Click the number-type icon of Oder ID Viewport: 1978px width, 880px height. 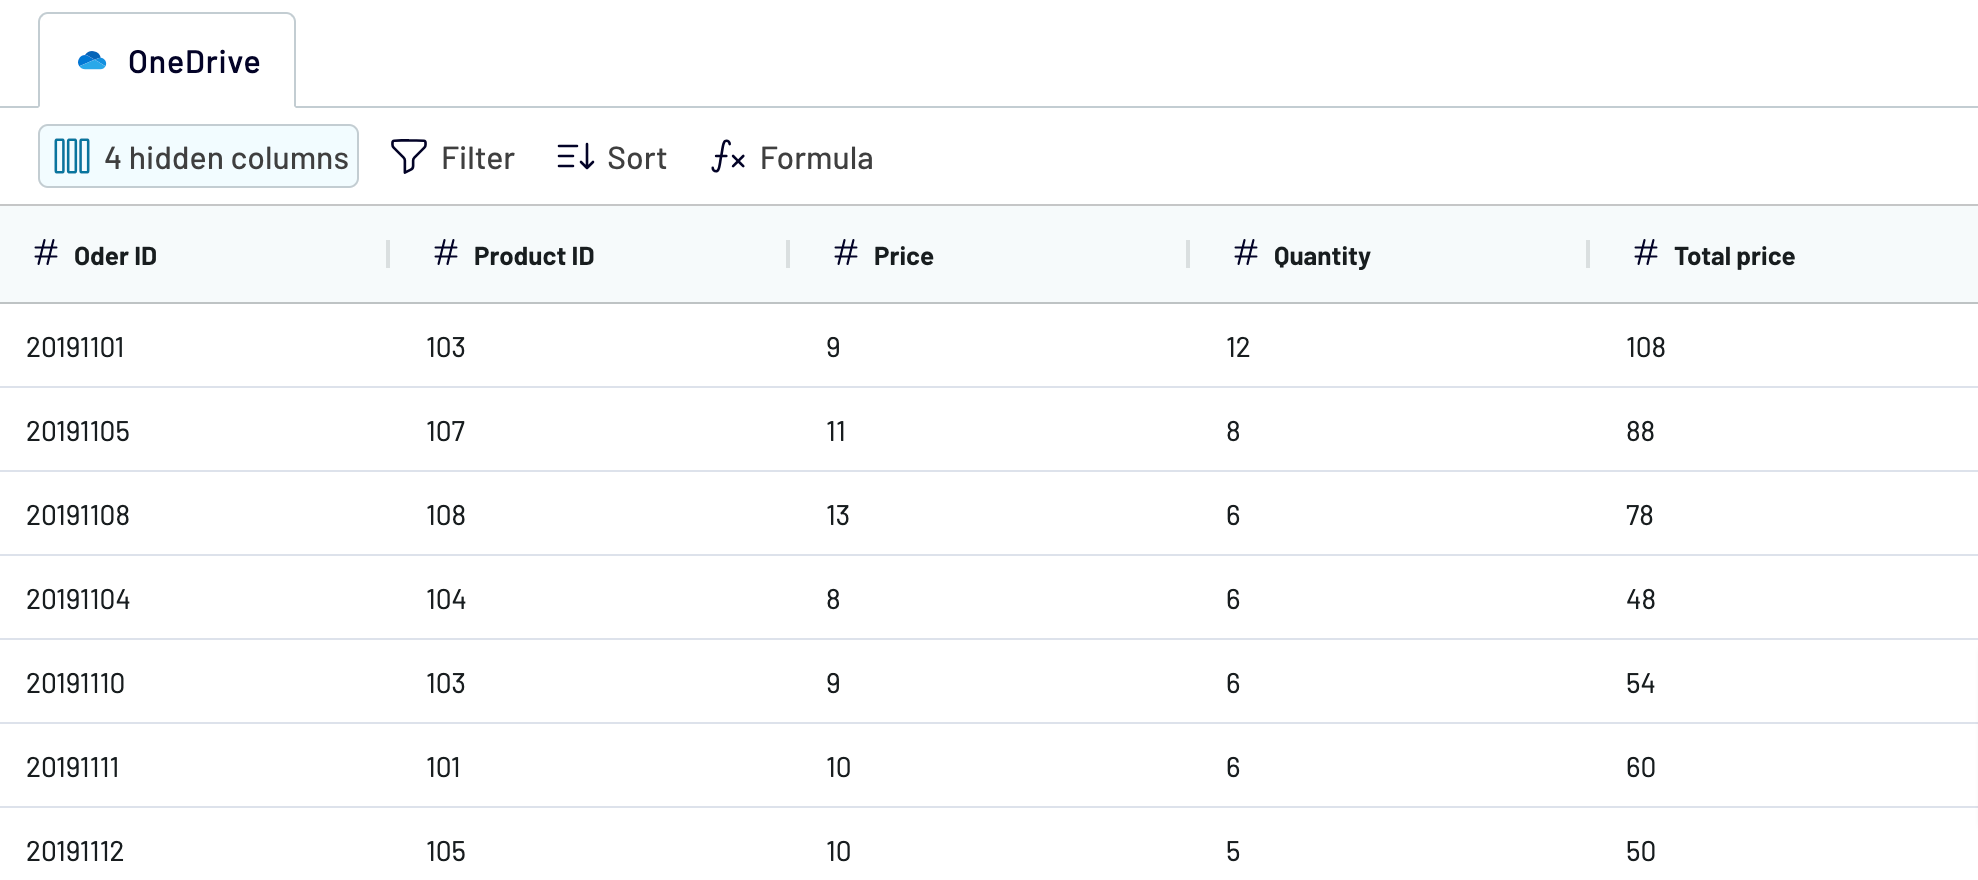coord(46,253)
